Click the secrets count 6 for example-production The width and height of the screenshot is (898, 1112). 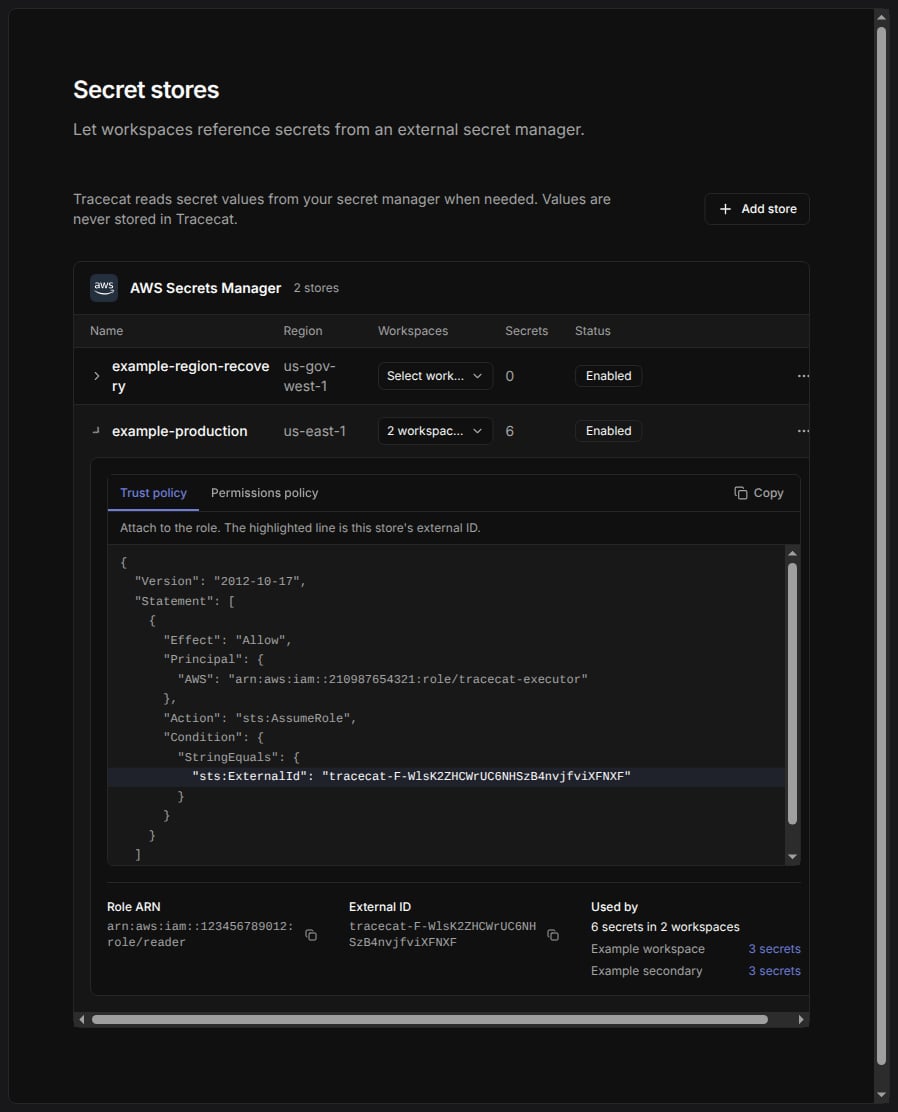(509, 431)
